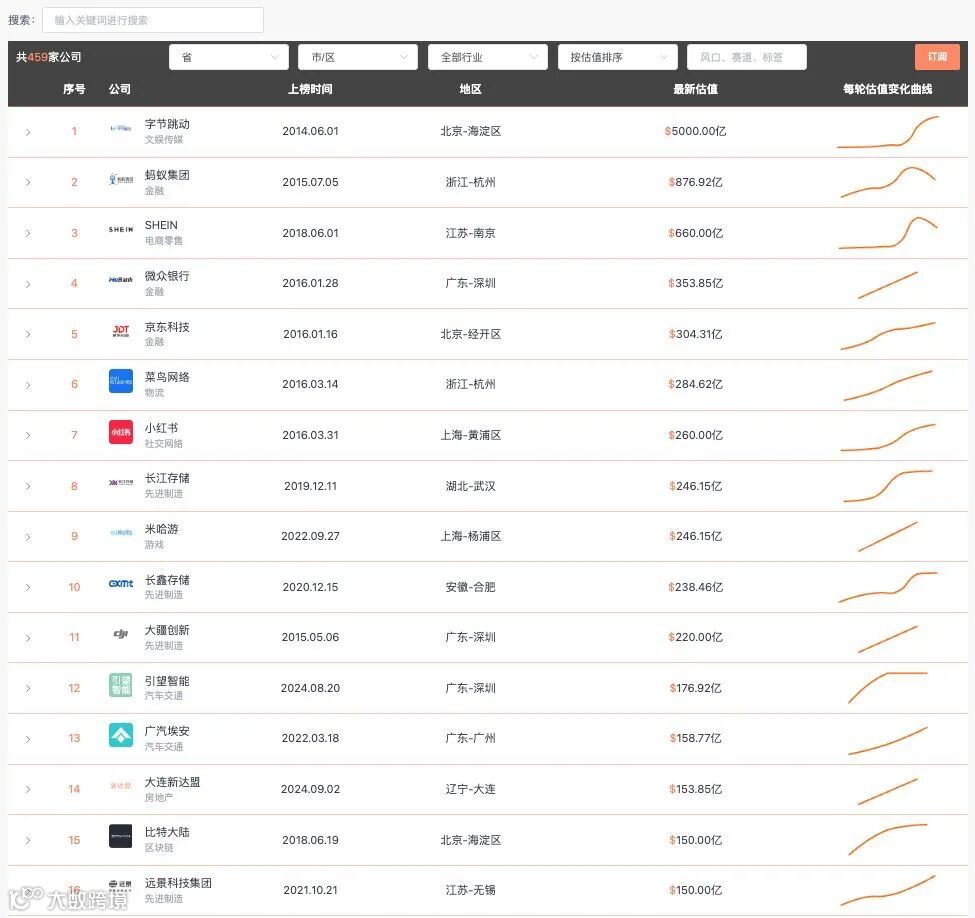
Task: Open the 长鑫存储 company name link
Action: pyautogui.click(x=167, y=580)
